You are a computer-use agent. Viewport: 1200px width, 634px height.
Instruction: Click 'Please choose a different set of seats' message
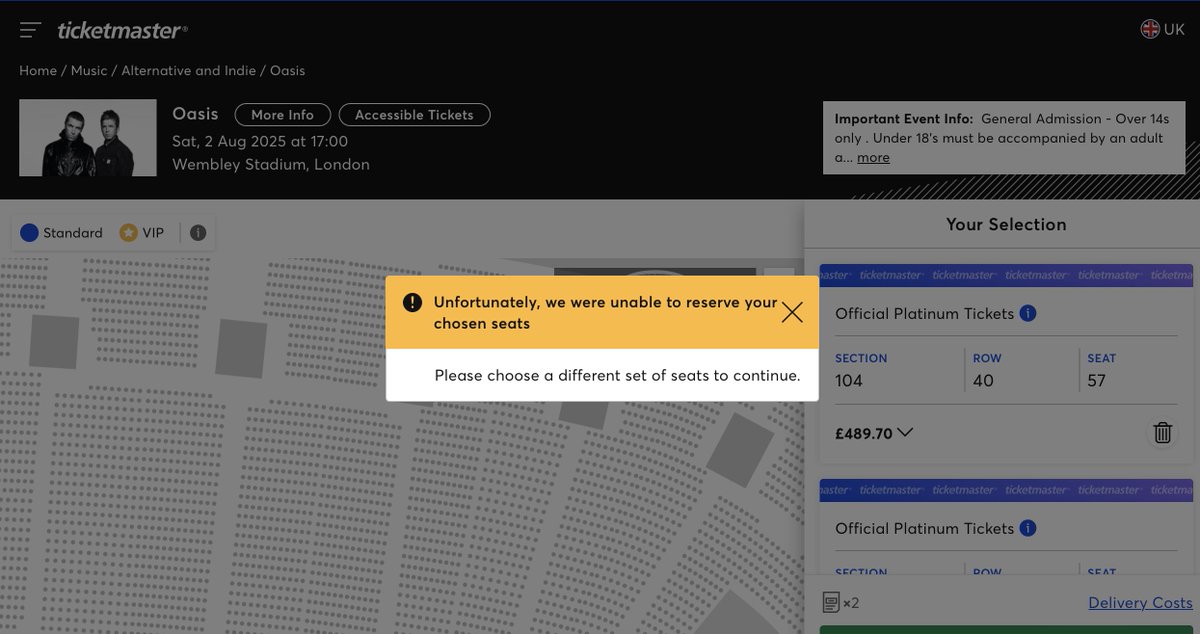[x=617, y=376]
